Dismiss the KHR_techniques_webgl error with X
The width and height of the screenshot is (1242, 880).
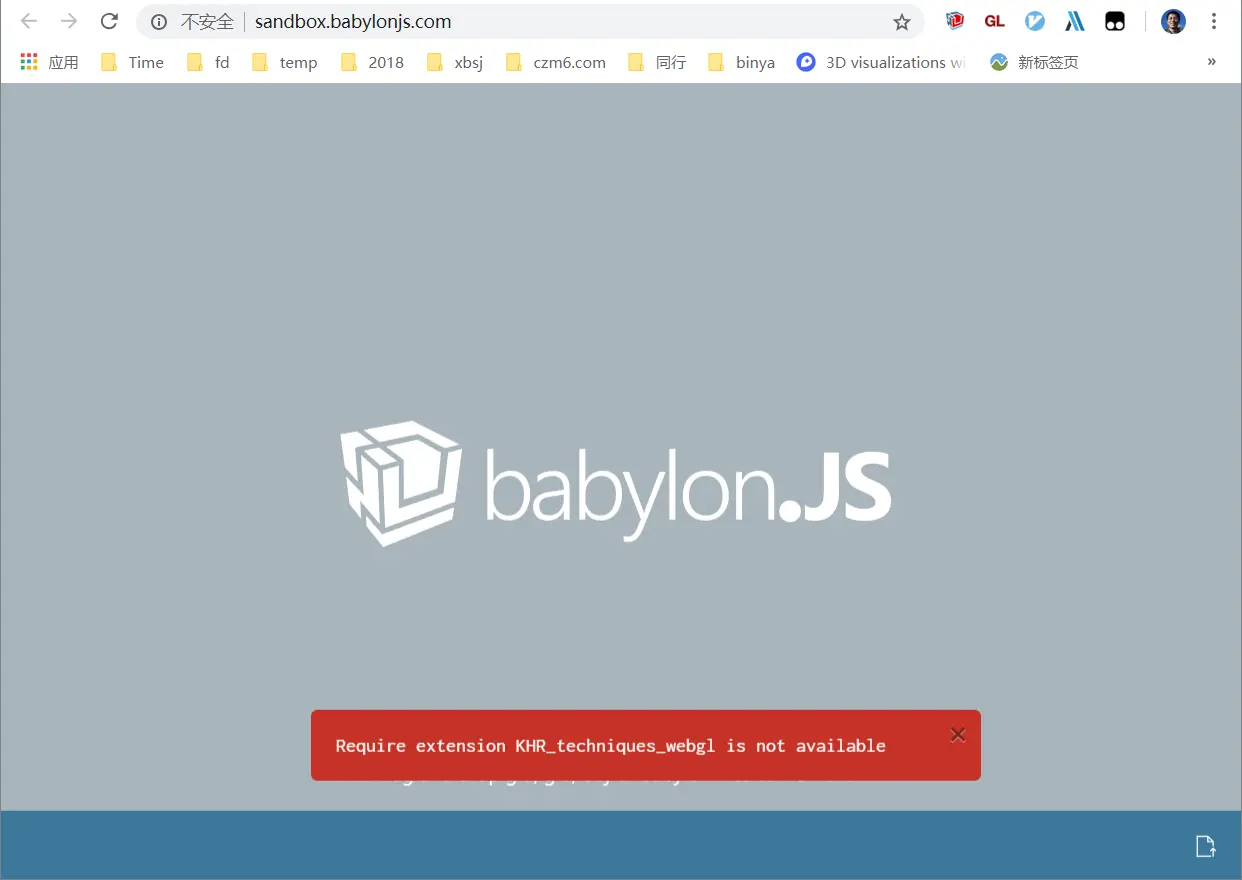coord(958,735)
